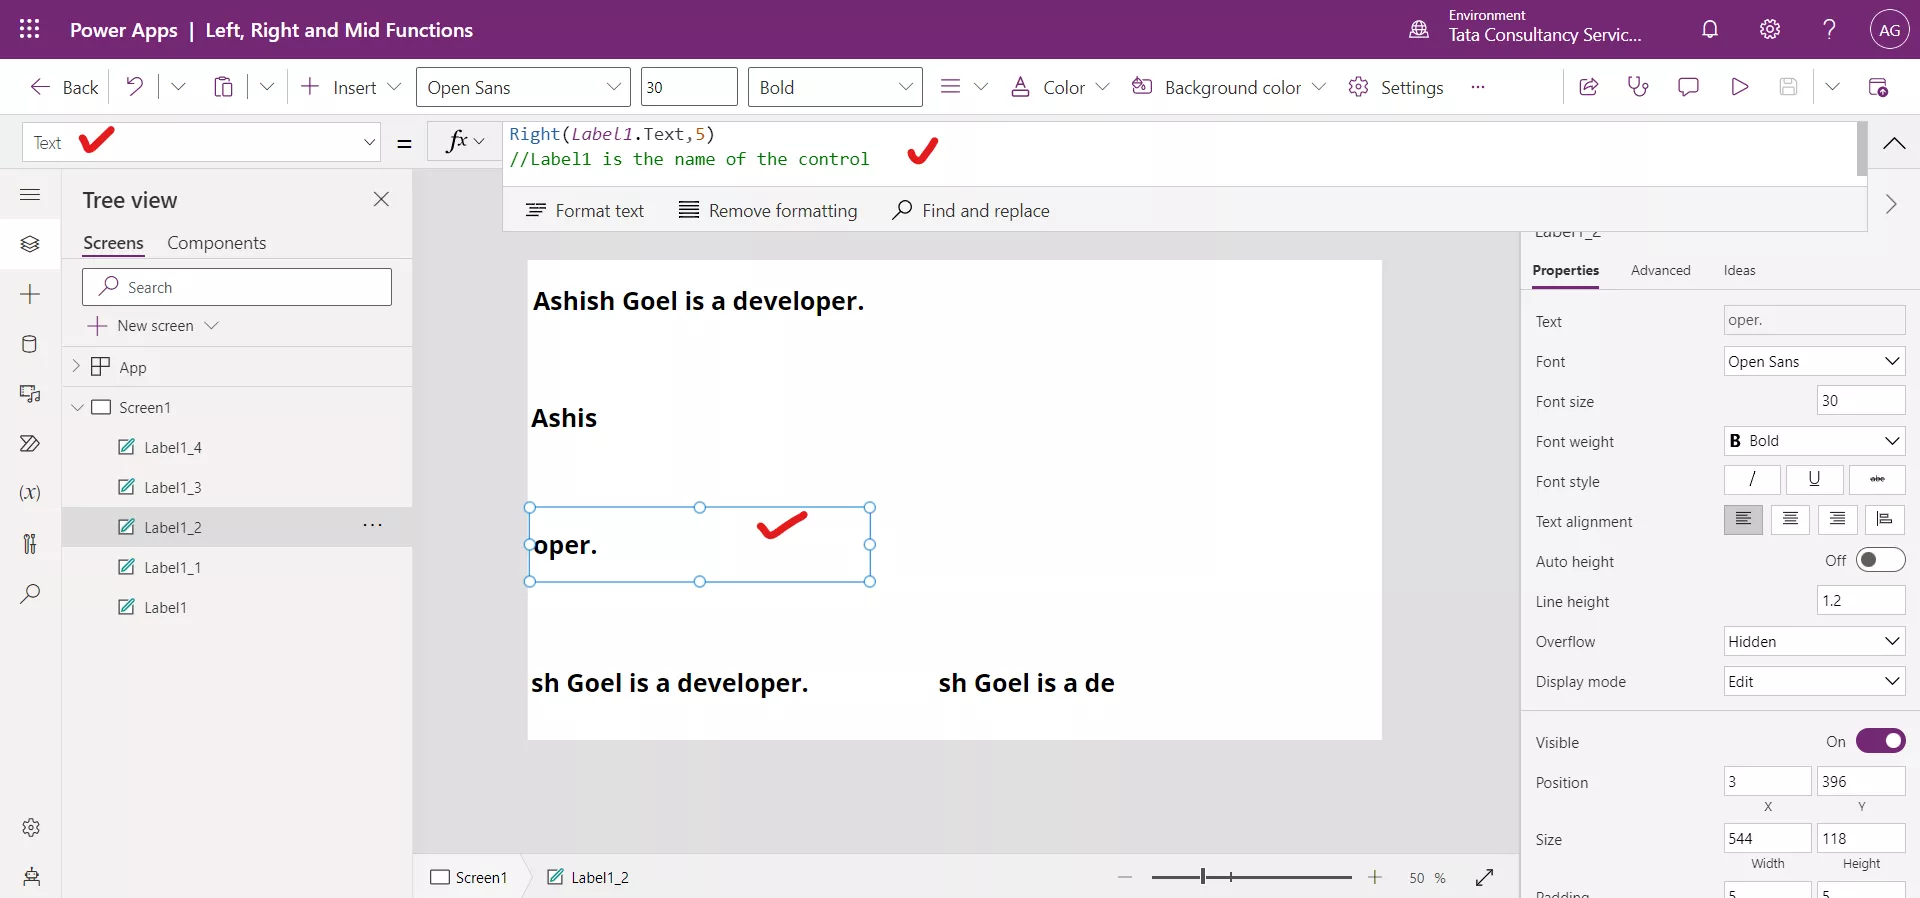This screenshot has width=1920, height=898.
Task: Click the Back button
Action: point(64,87)
